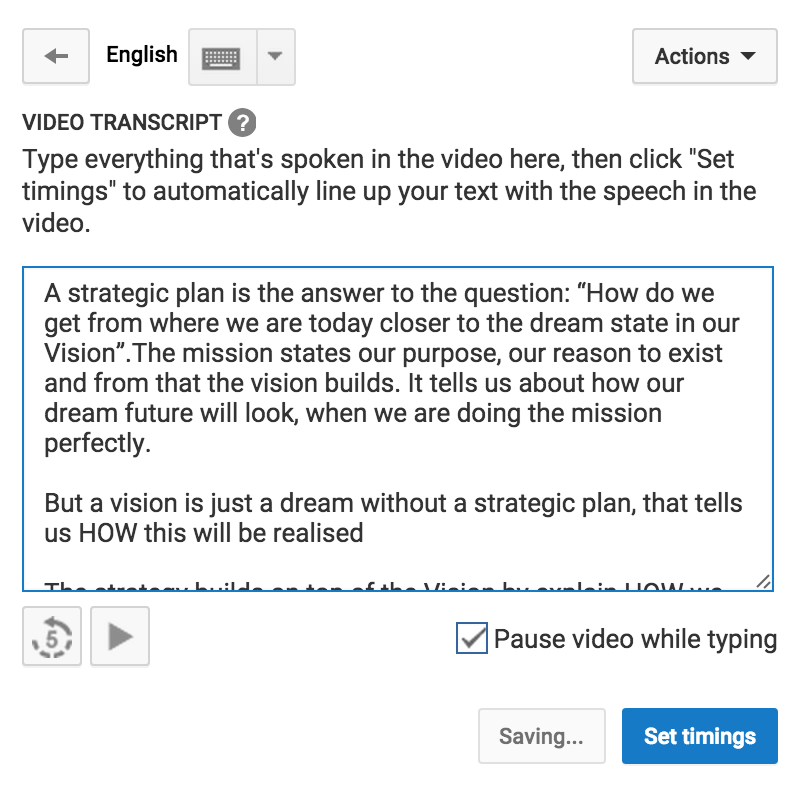Rewind video 5 seconds

pos(52,636)
